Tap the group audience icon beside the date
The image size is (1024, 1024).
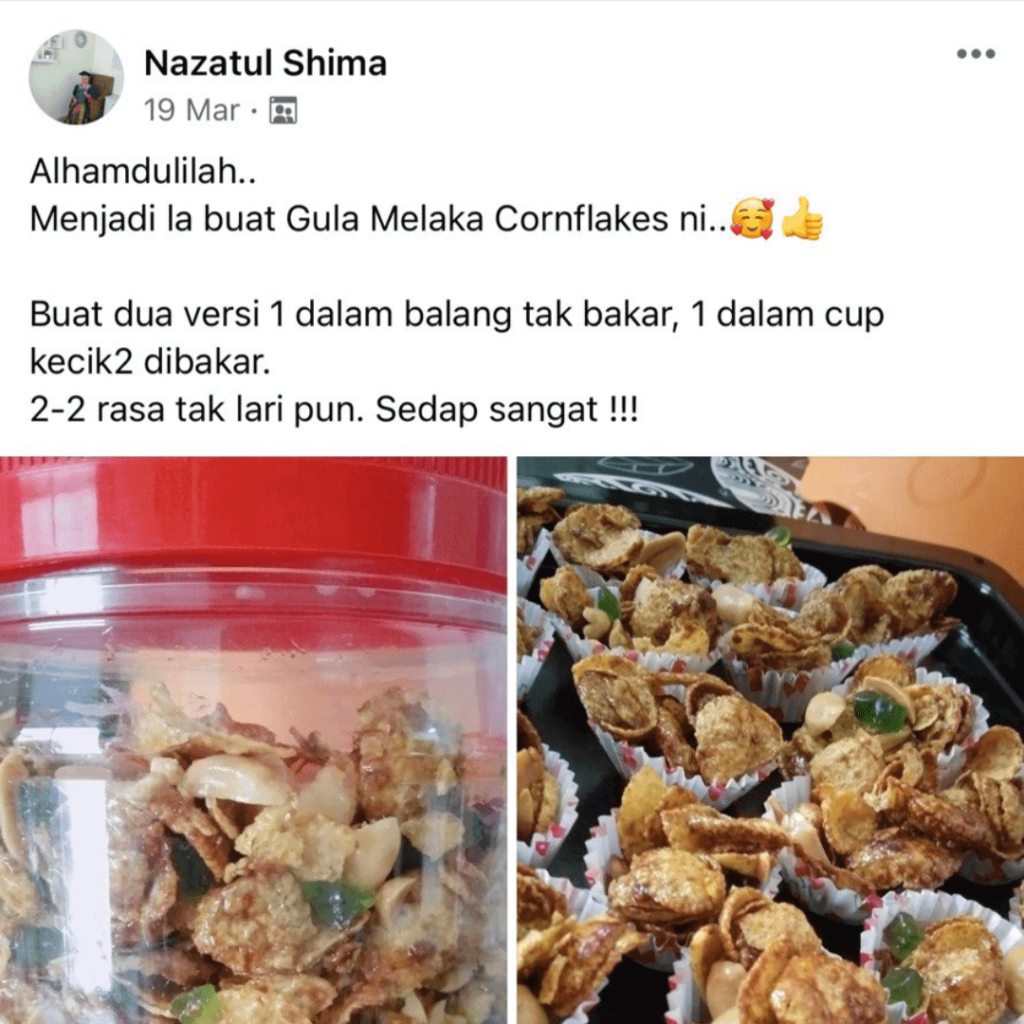point(283,110)
